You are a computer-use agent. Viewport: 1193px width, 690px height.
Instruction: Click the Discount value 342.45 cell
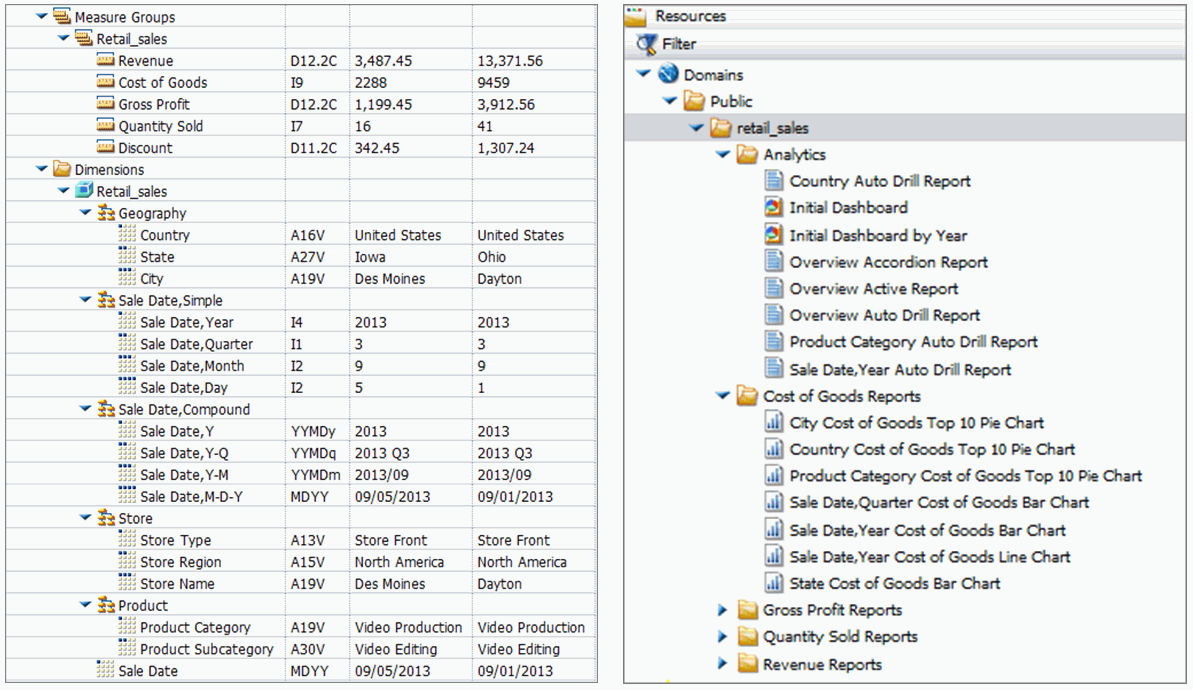point(377,148)
